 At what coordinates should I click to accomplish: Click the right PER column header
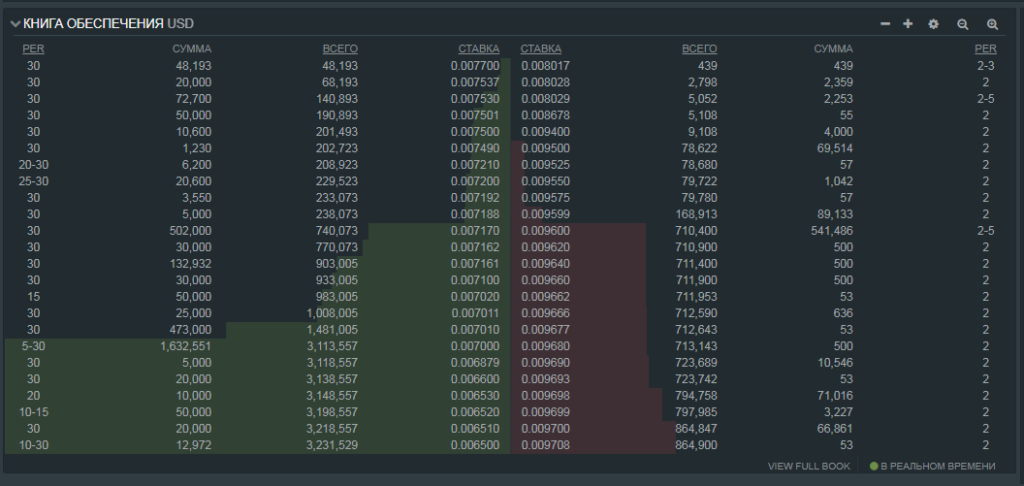coord(985,48)
